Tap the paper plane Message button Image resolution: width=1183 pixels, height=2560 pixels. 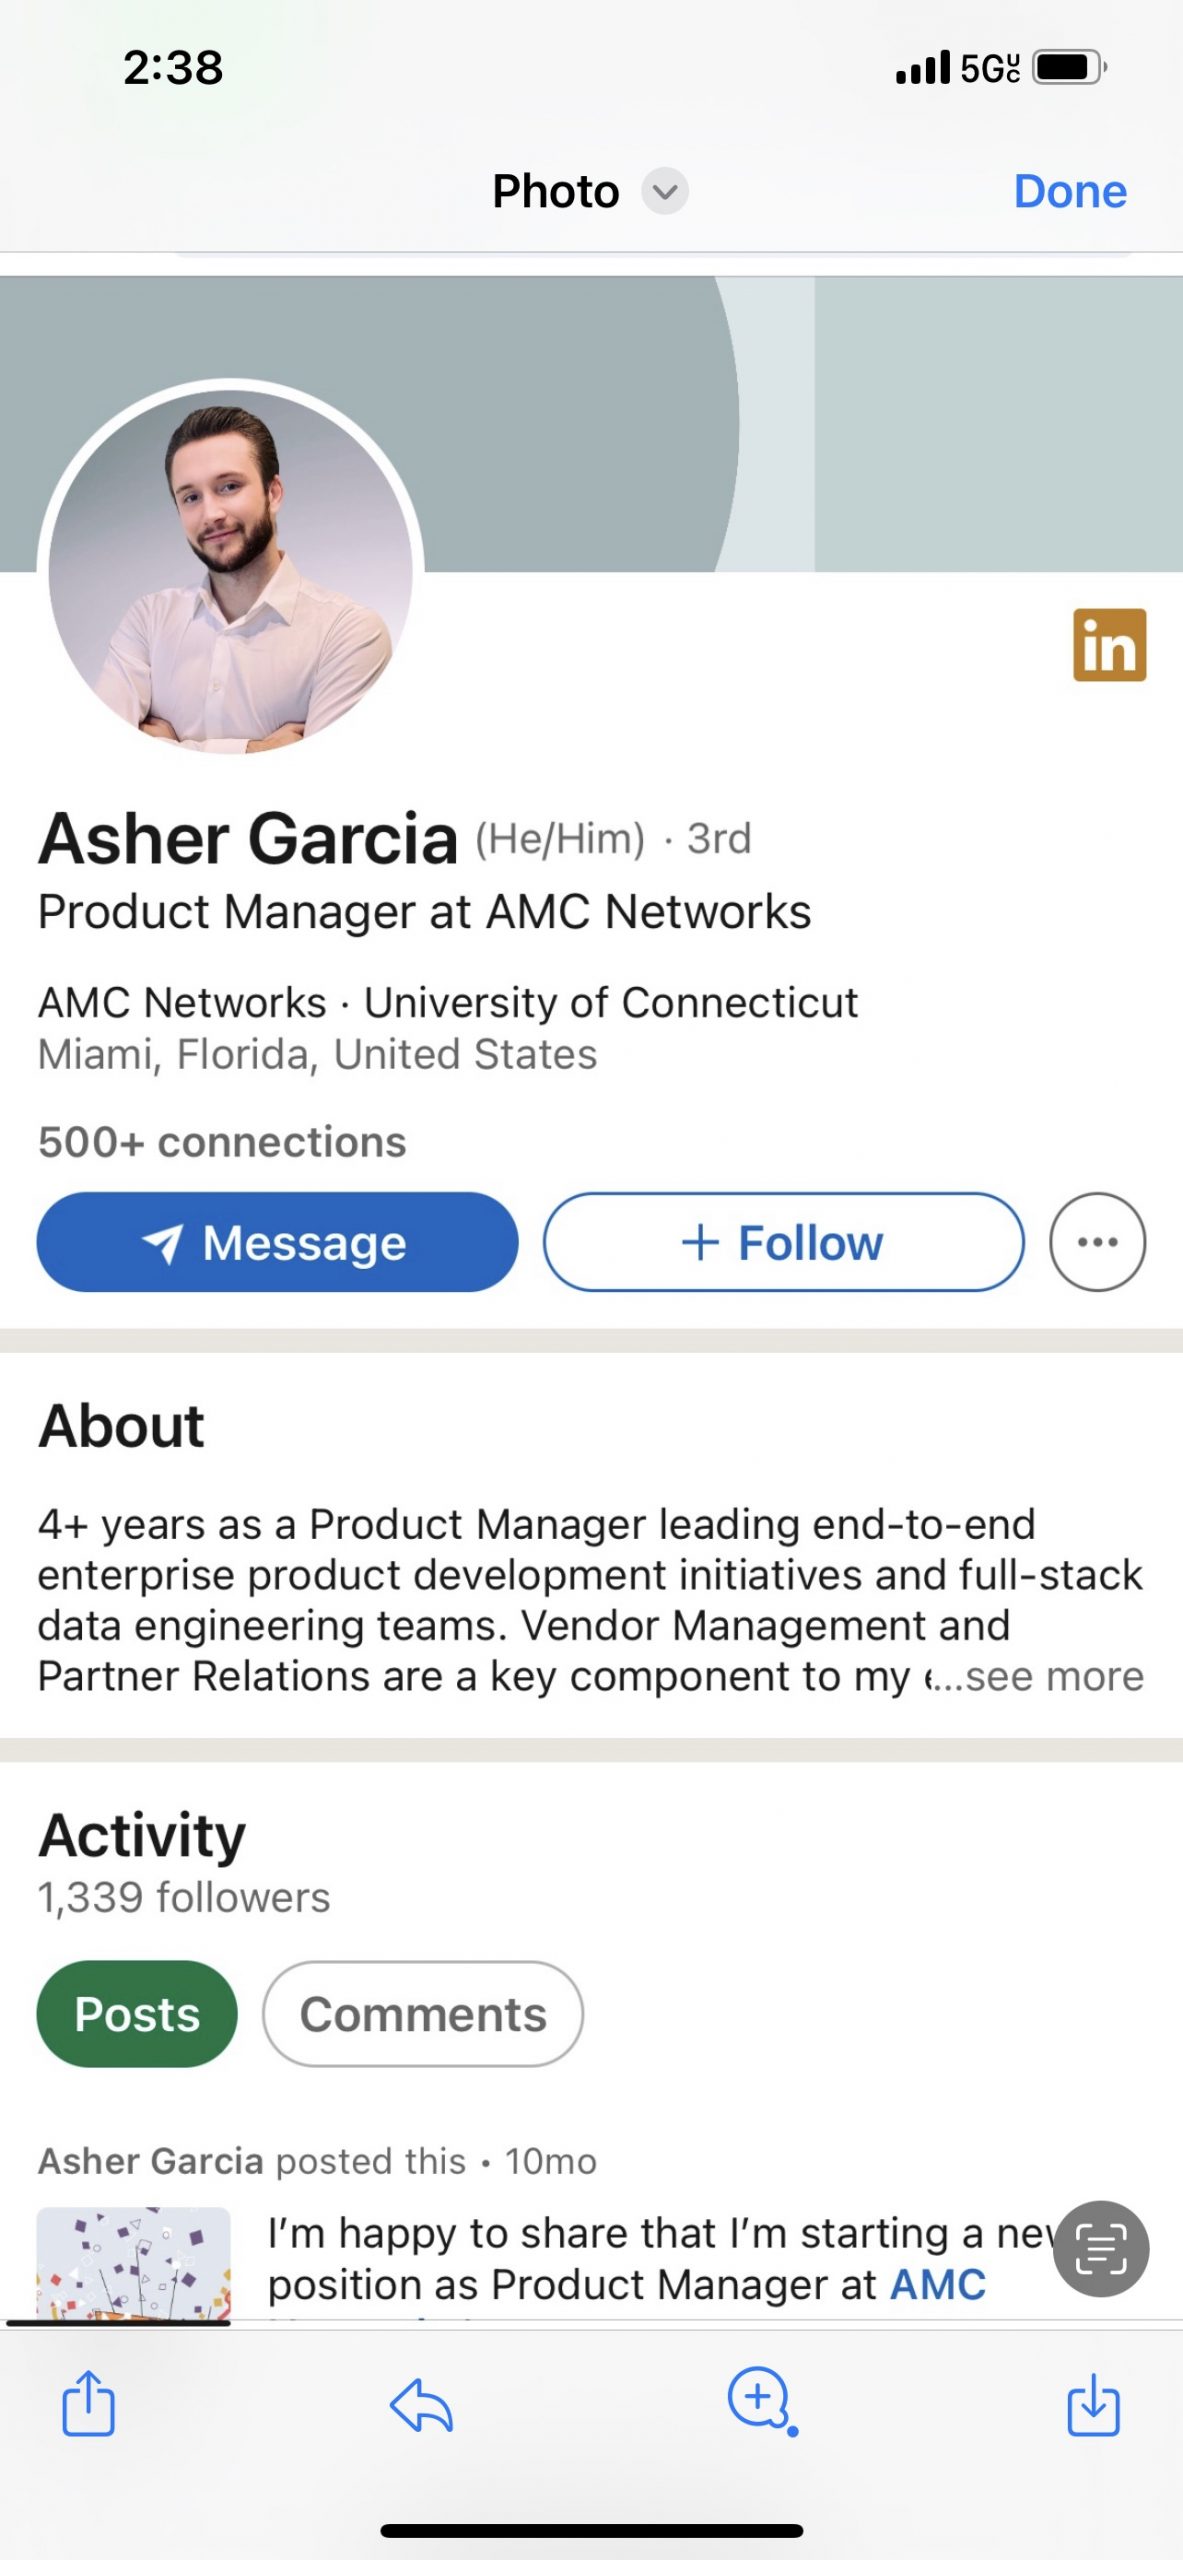[x=277, y=1242]
